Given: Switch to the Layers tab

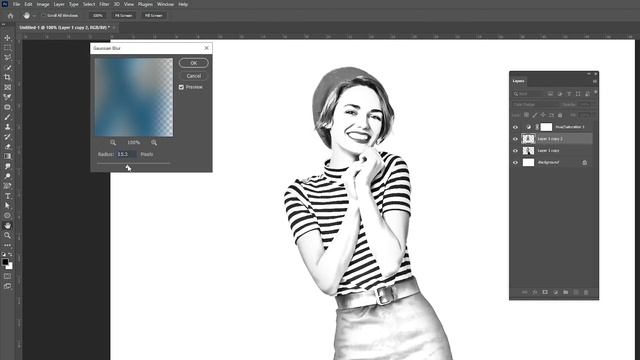Looking at the screenshot, I should point(518,81).
